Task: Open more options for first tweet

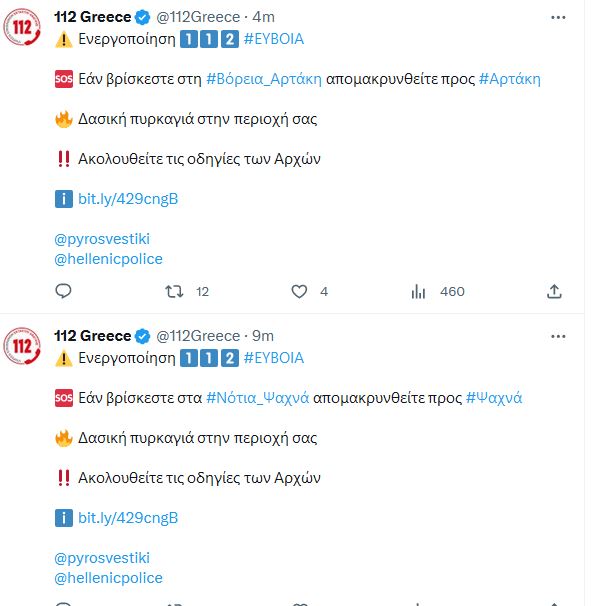Action: point(557,17)
